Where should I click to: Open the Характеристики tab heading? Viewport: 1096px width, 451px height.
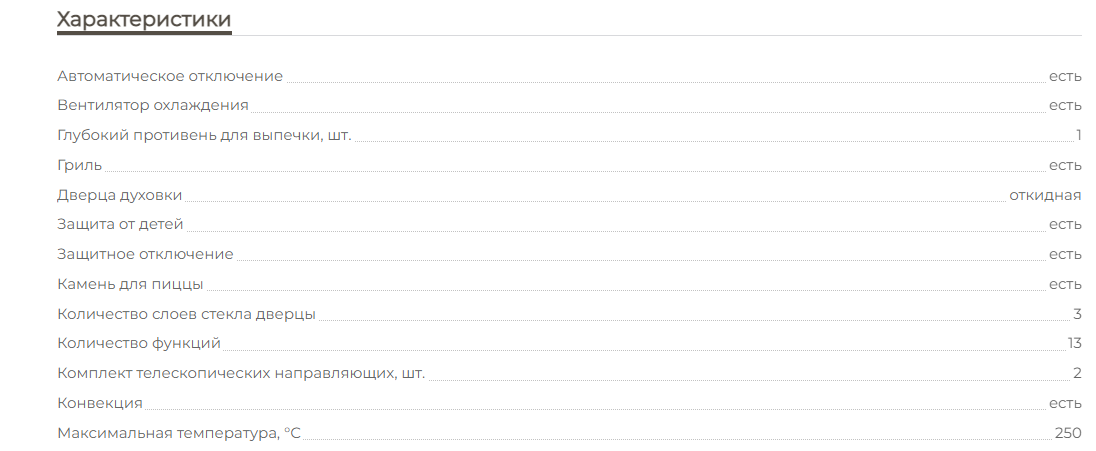point(144,19)
